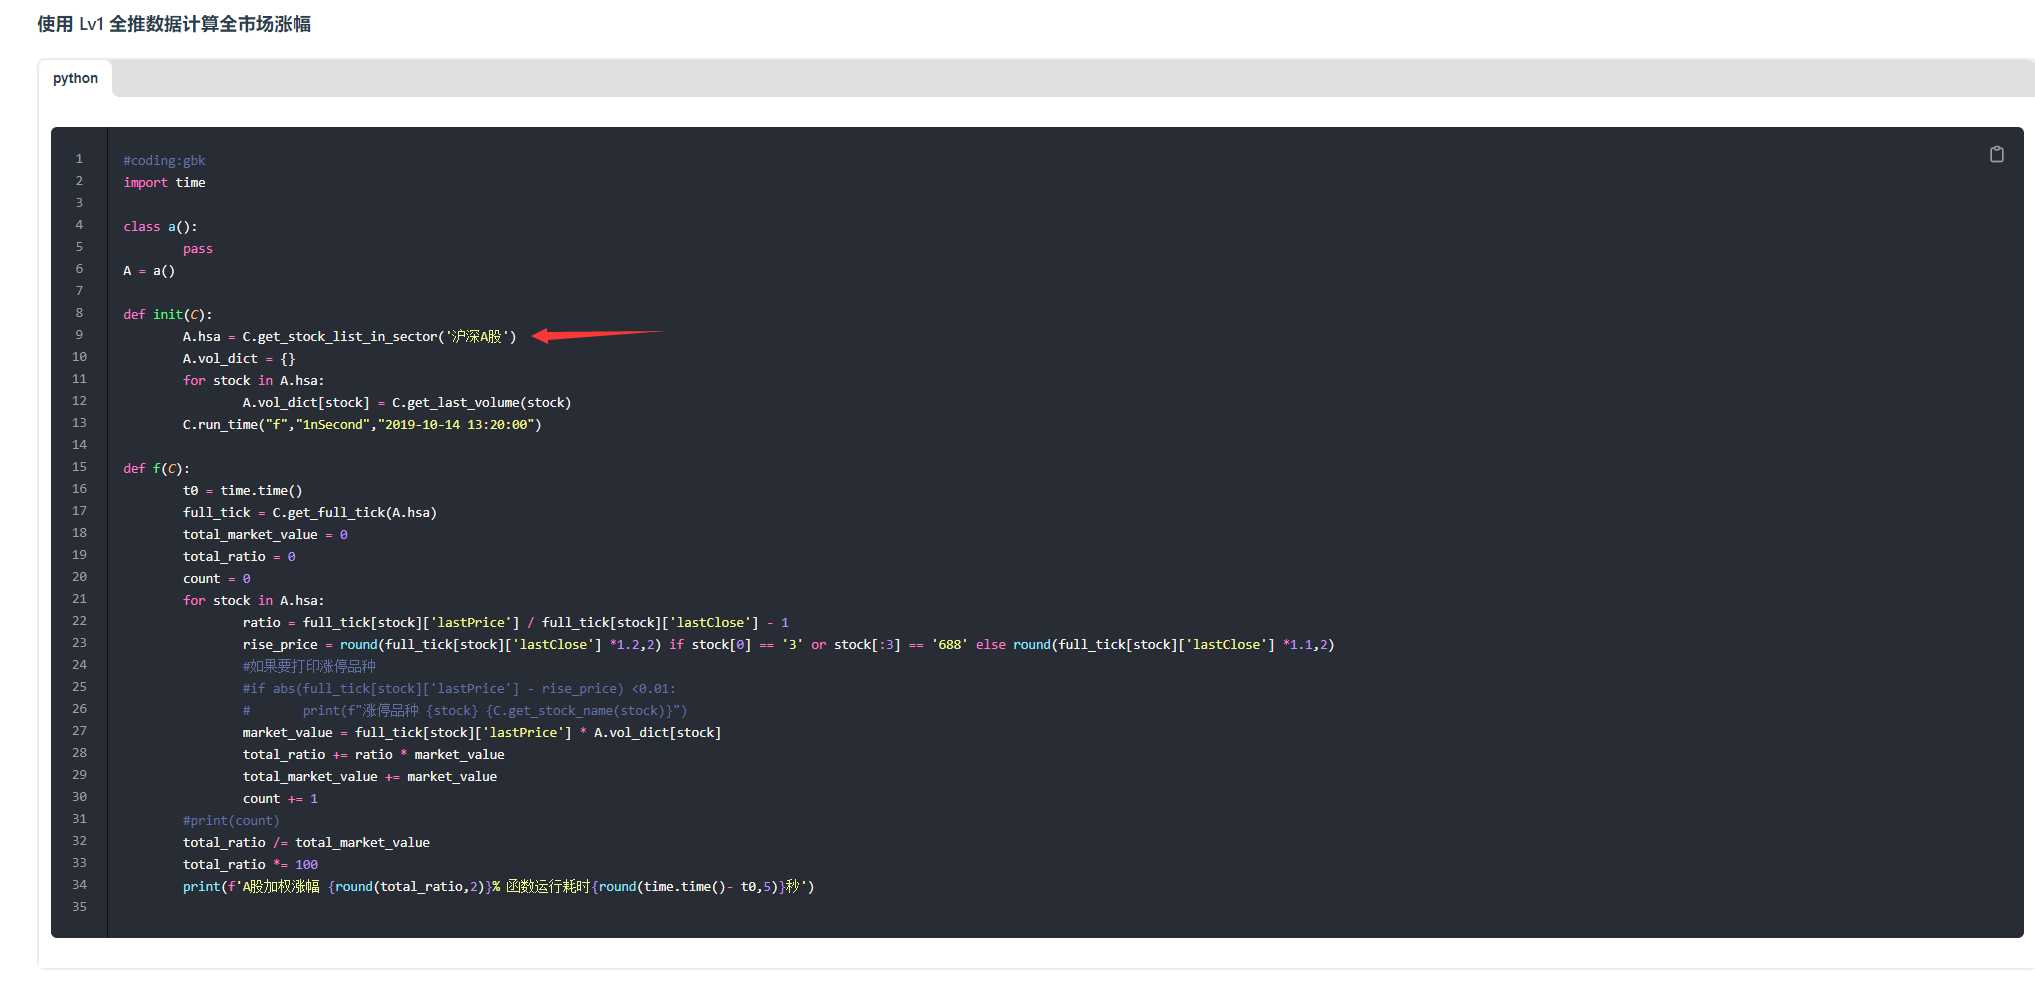Screen dimensions: 2035x986
Task: Copy code with the clipboard icon
Action: point(1996,154)
